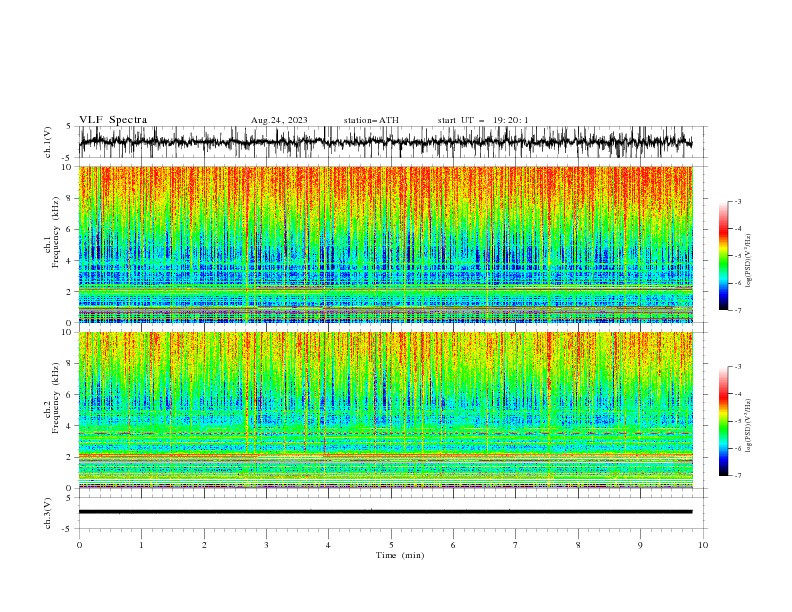This screenshot has height=612, width=792.
Task: Click time axis tick label "3"
Action: coord(266,545)
